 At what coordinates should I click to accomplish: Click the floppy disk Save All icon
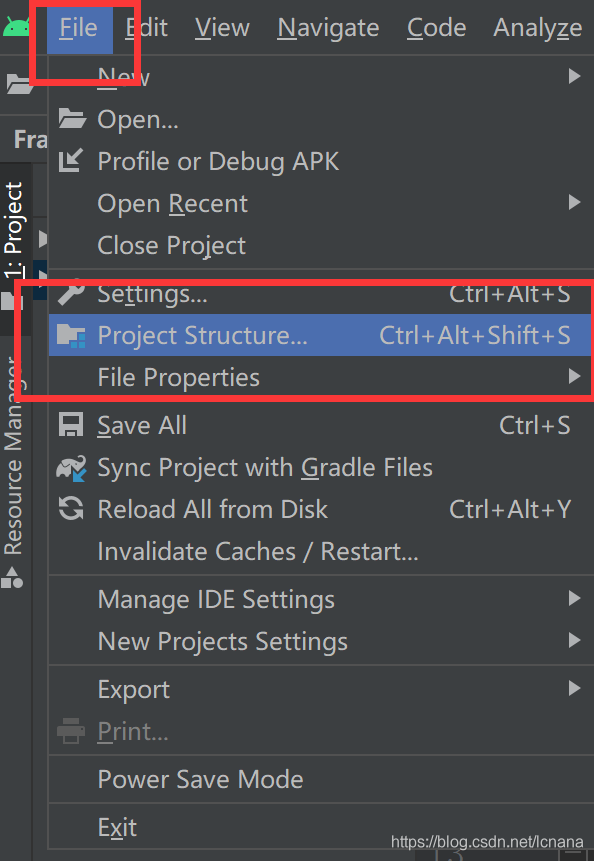tap(71, 425)
